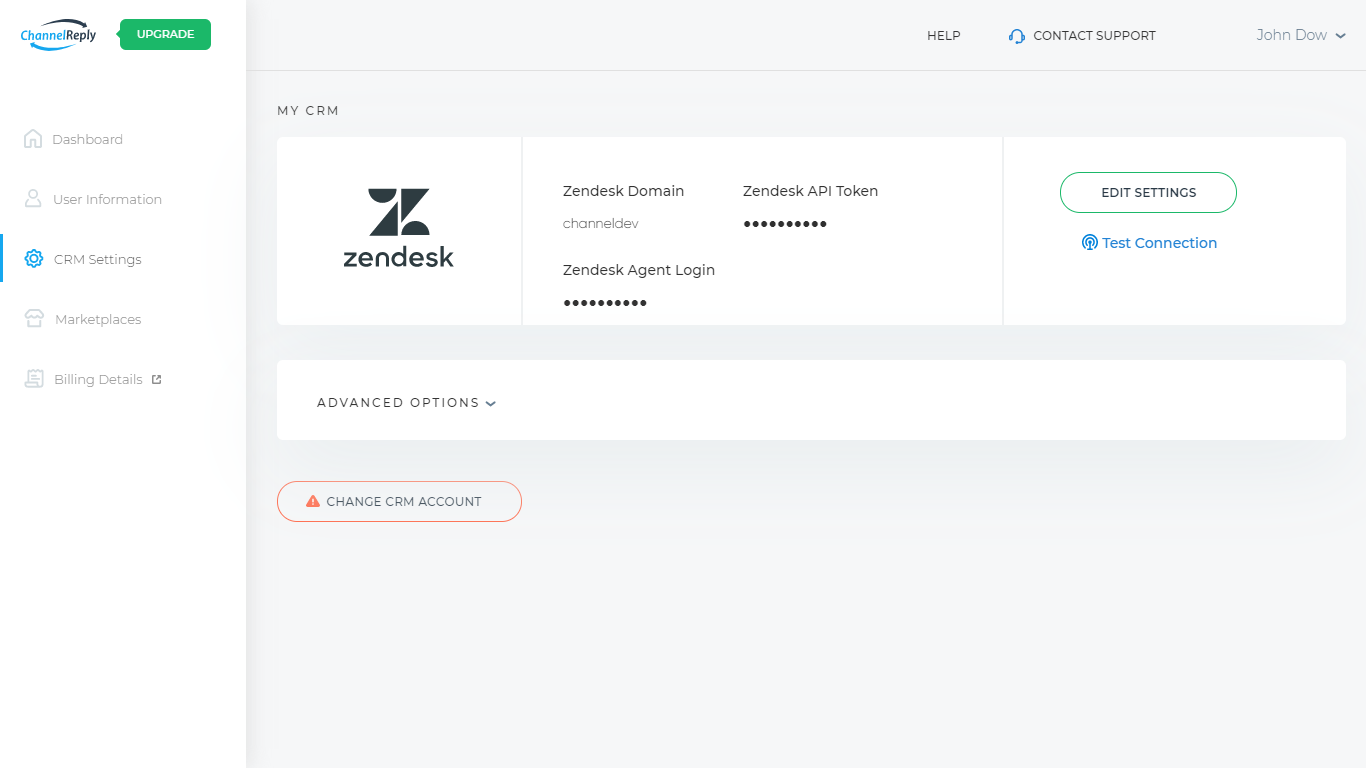1366x768 pixels.
Task: Expand ADVANCED OPTIONS section
Action: (406, 402)
